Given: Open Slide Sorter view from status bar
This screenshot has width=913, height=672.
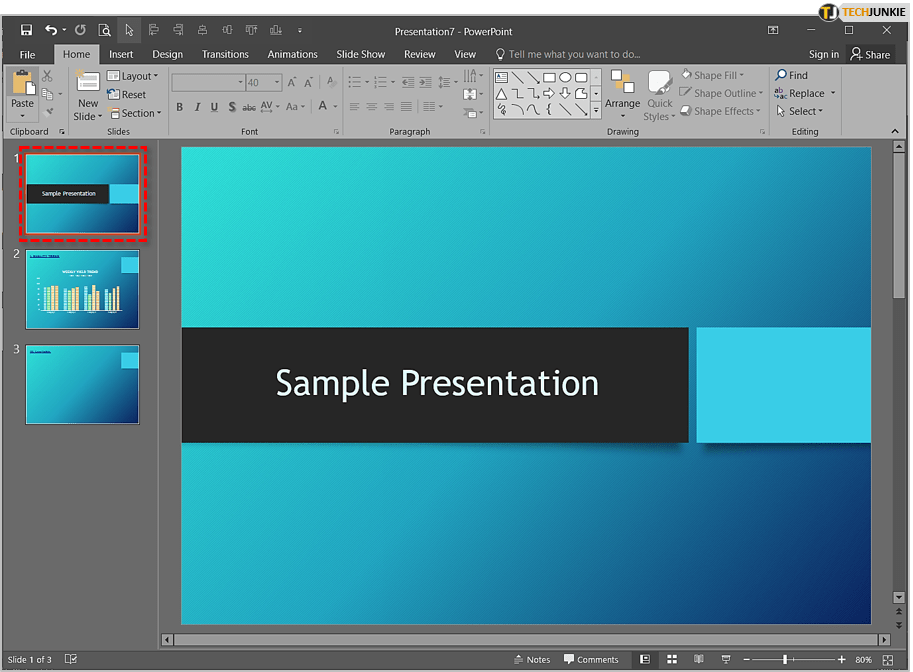Looking at the screenshot, I should point(672,660).
